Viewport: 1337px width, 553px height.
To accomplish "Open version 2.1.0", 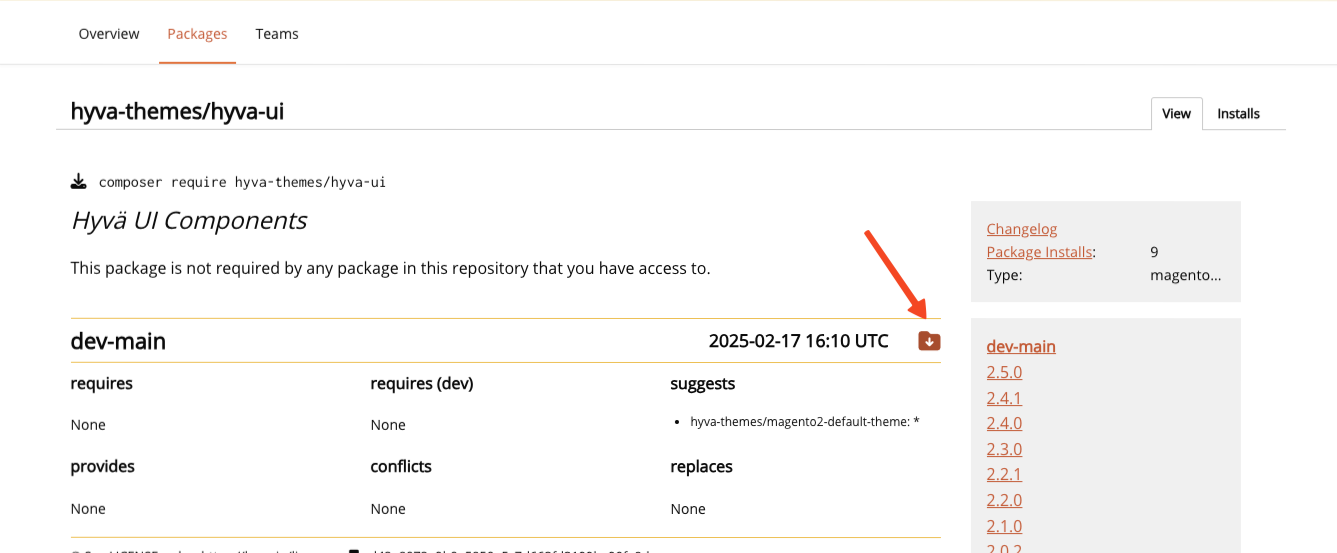I will pyautogui.click(x=1004, y=526).
